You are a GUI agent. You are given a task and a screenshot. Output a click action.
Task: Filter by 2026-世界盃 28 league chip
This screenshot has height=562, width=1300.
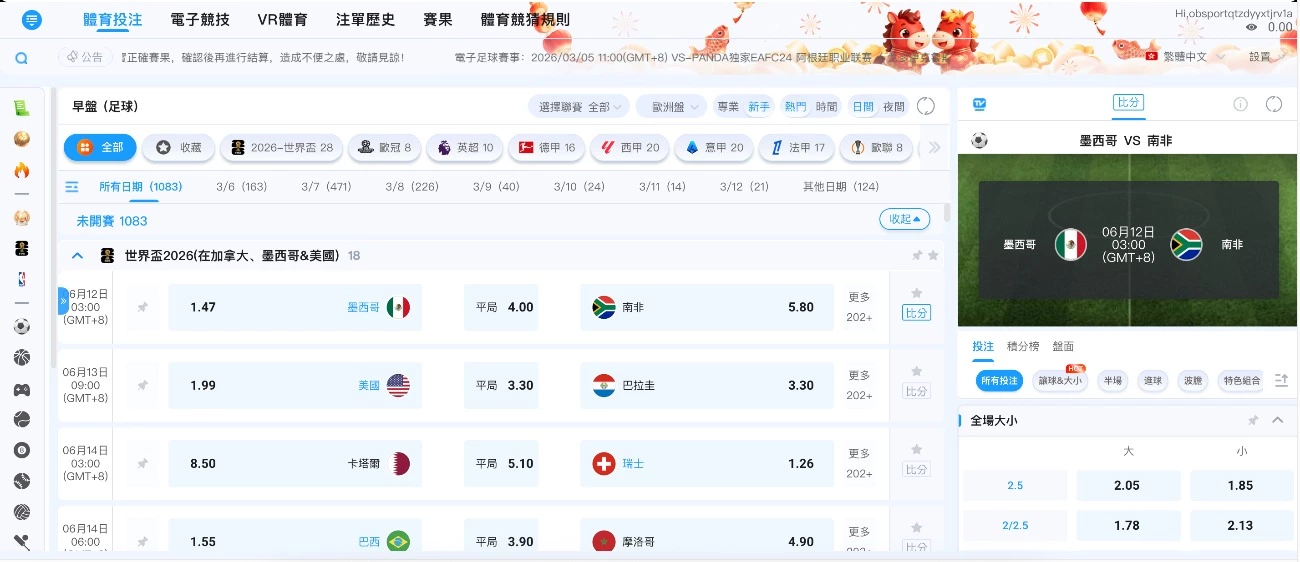282,147
